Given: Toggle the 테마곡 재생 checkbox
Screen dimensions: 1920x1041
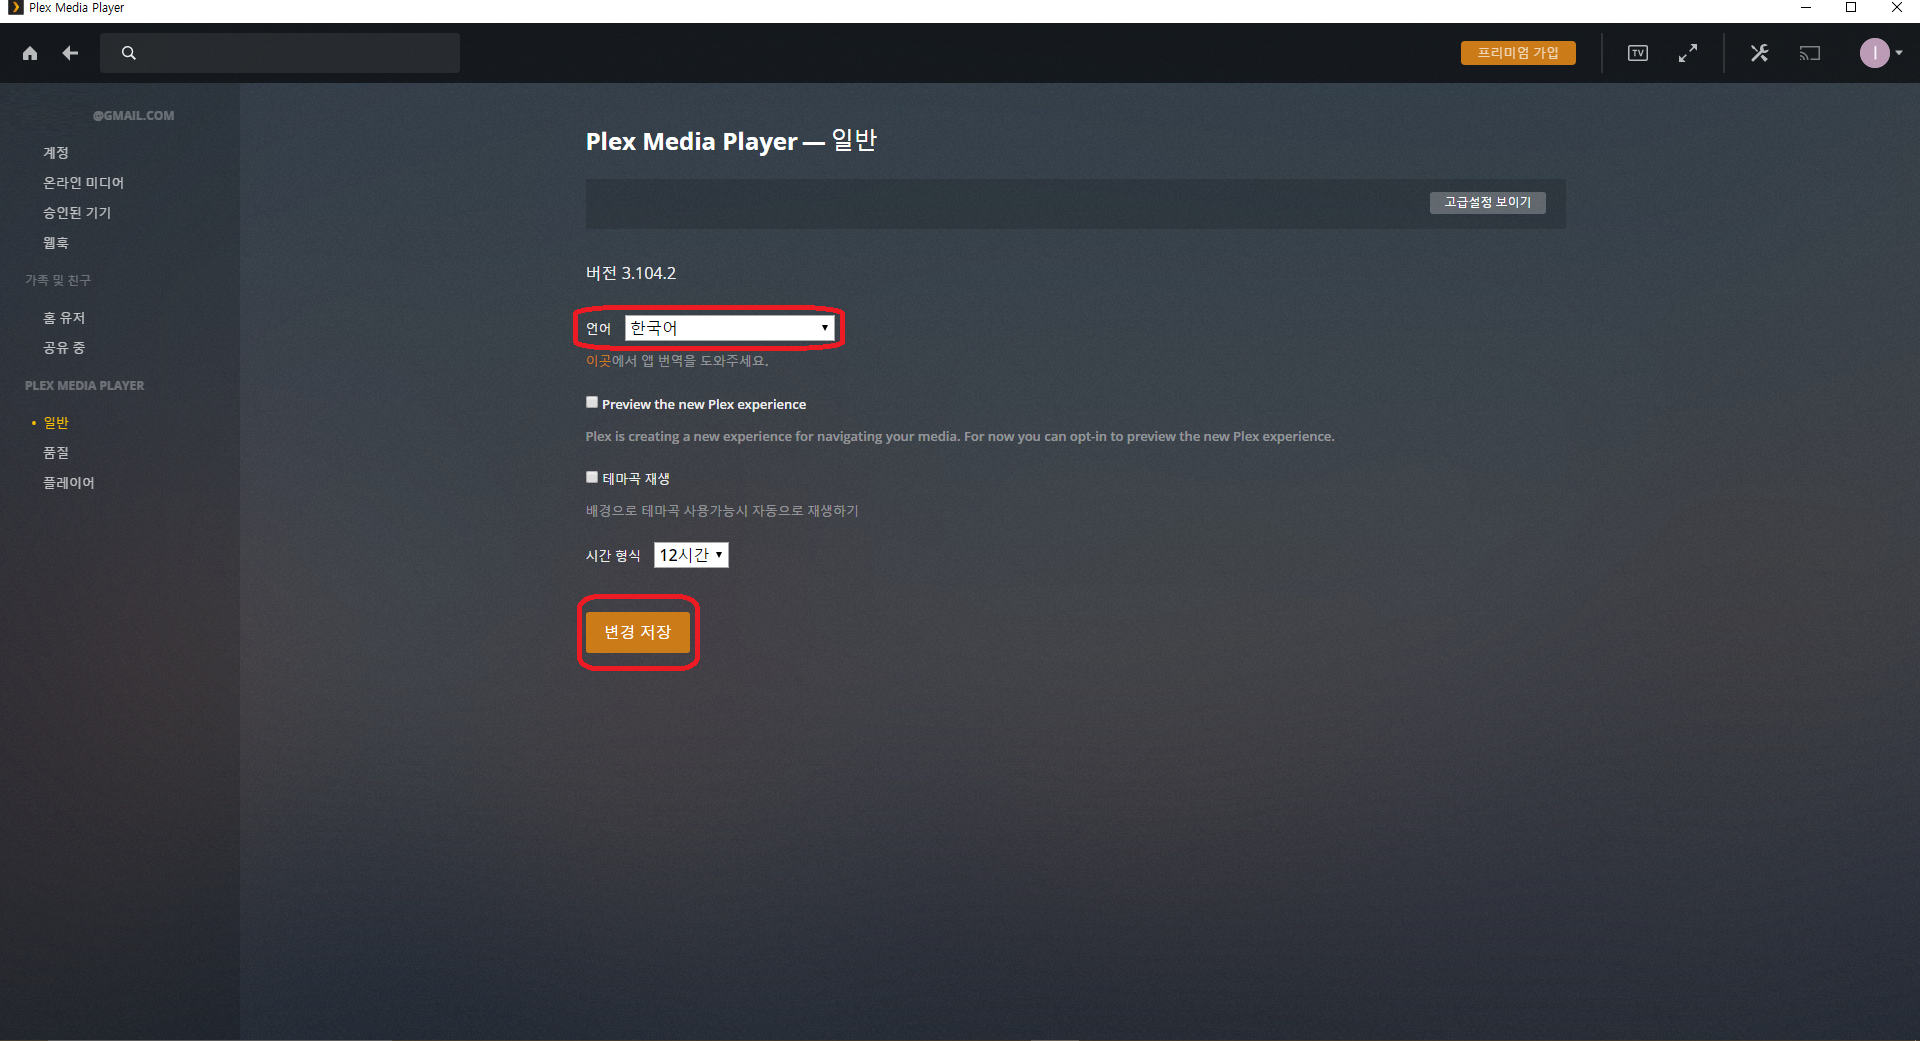Looking at the screenshot, I should (592, 477).
